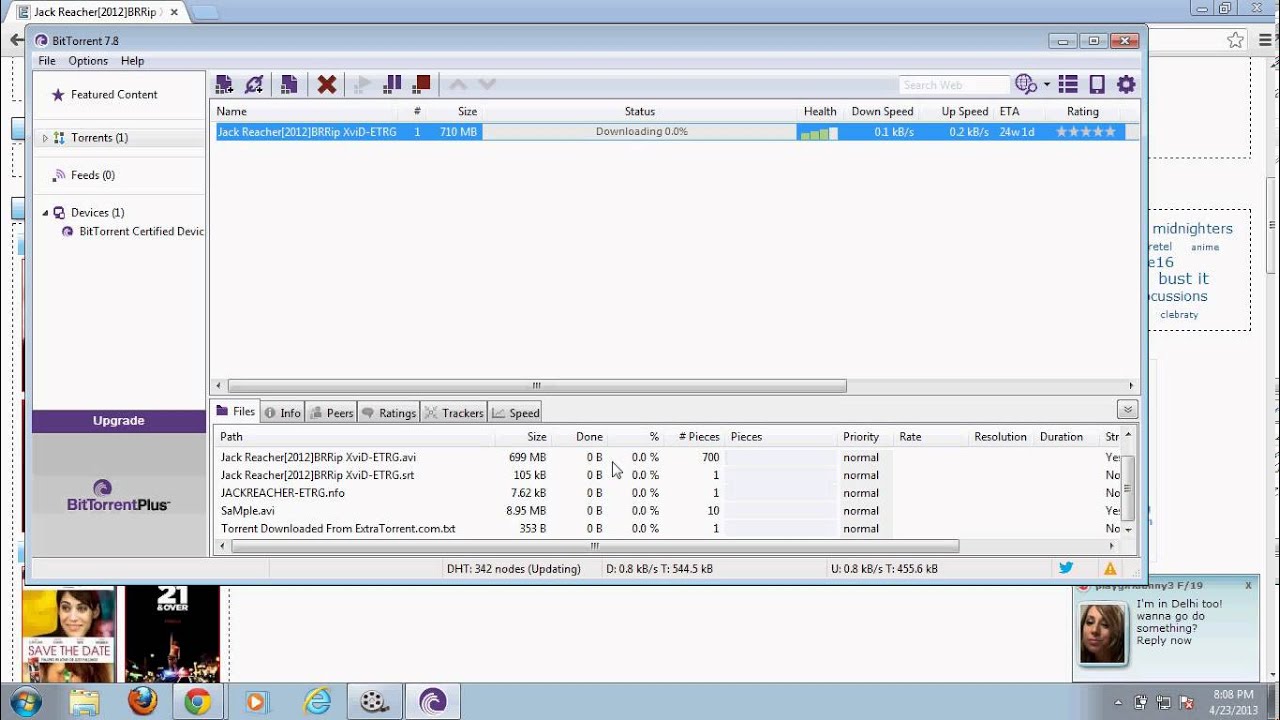Remove the selected torrent with red X
The height and width of the screenshot is (720, 1280).
coord(326,85)
